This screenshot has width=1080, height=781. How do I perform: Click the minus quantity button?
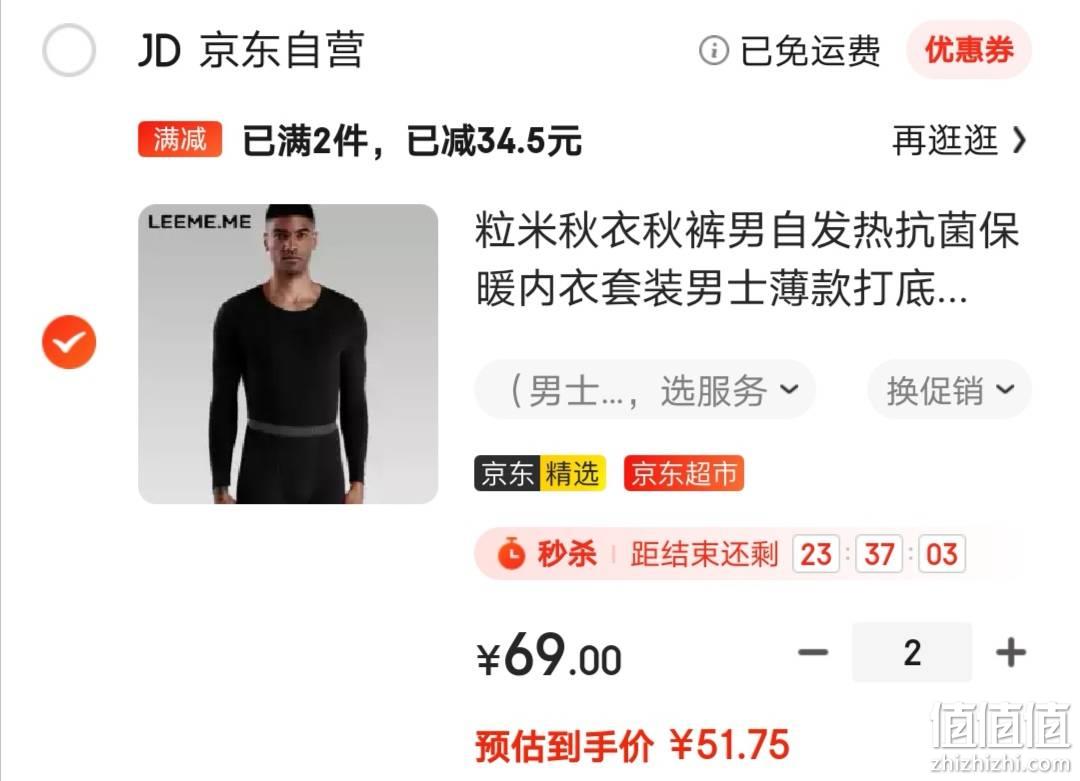[x=813, y=652]
